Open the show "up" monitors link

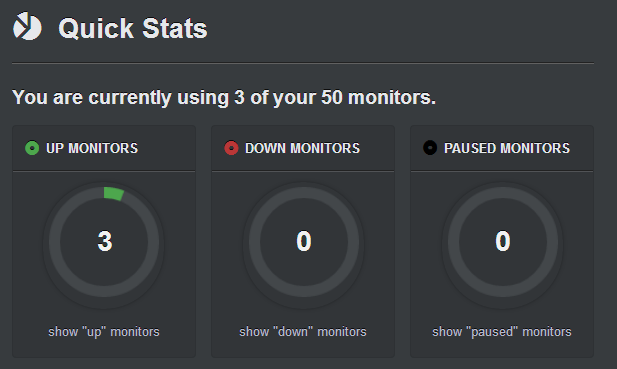104,332
